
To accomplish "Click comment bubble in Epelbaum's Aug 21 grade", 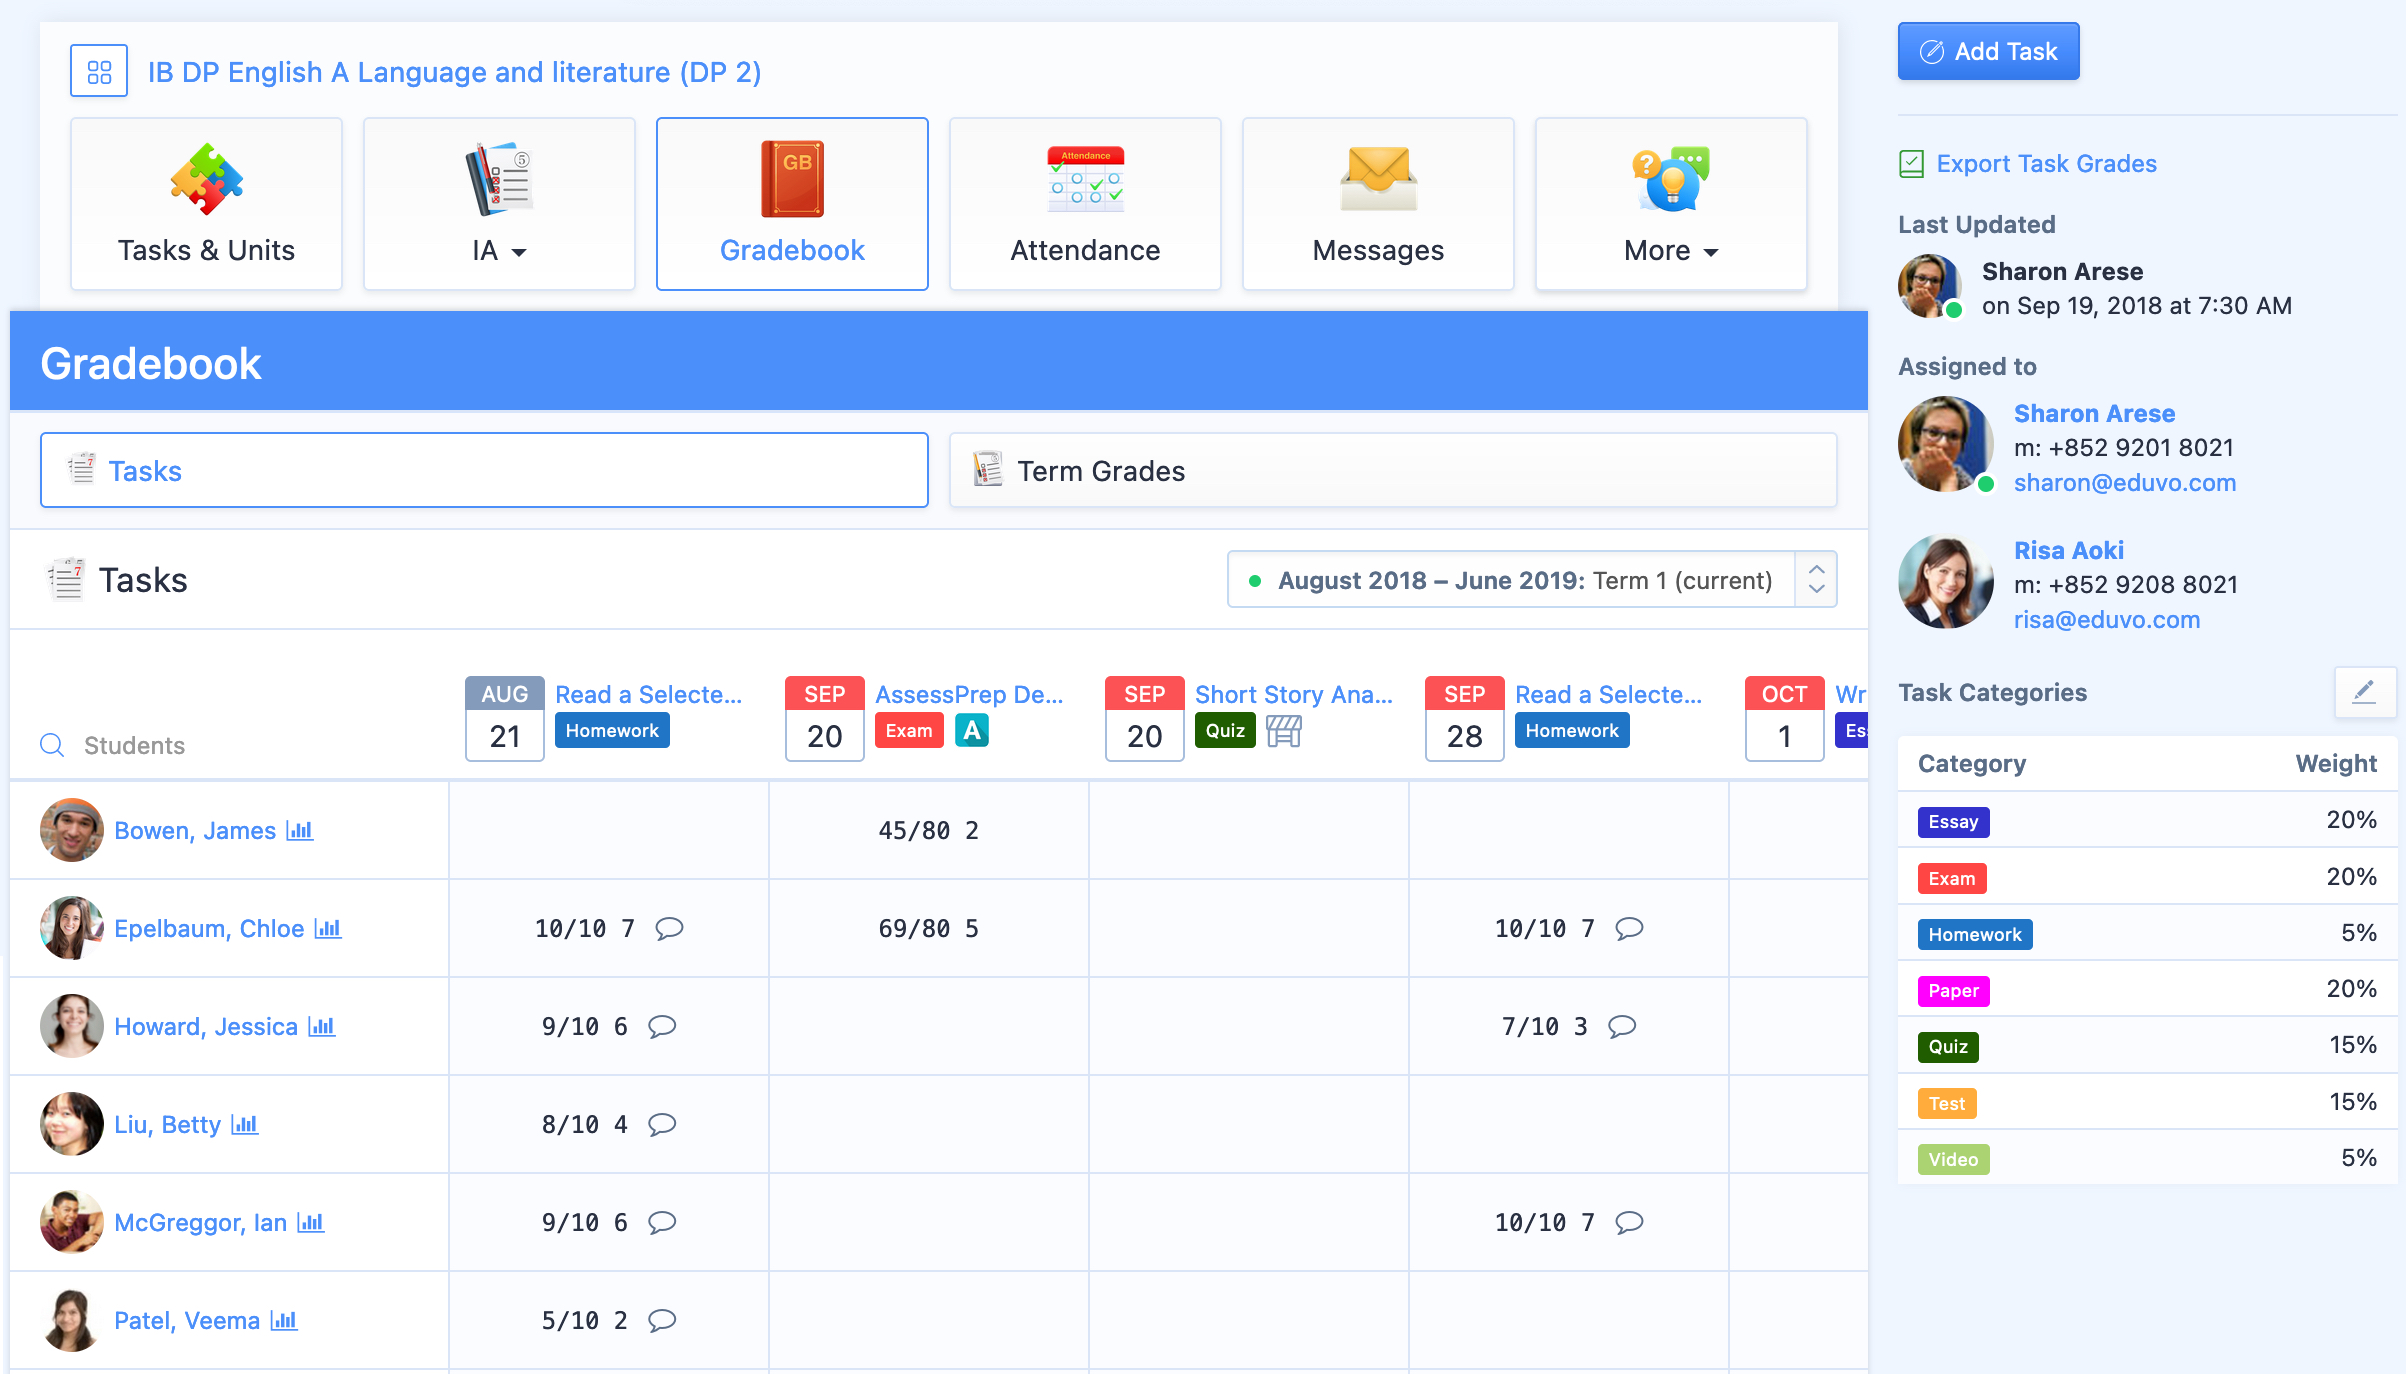I will pos(669,929).
